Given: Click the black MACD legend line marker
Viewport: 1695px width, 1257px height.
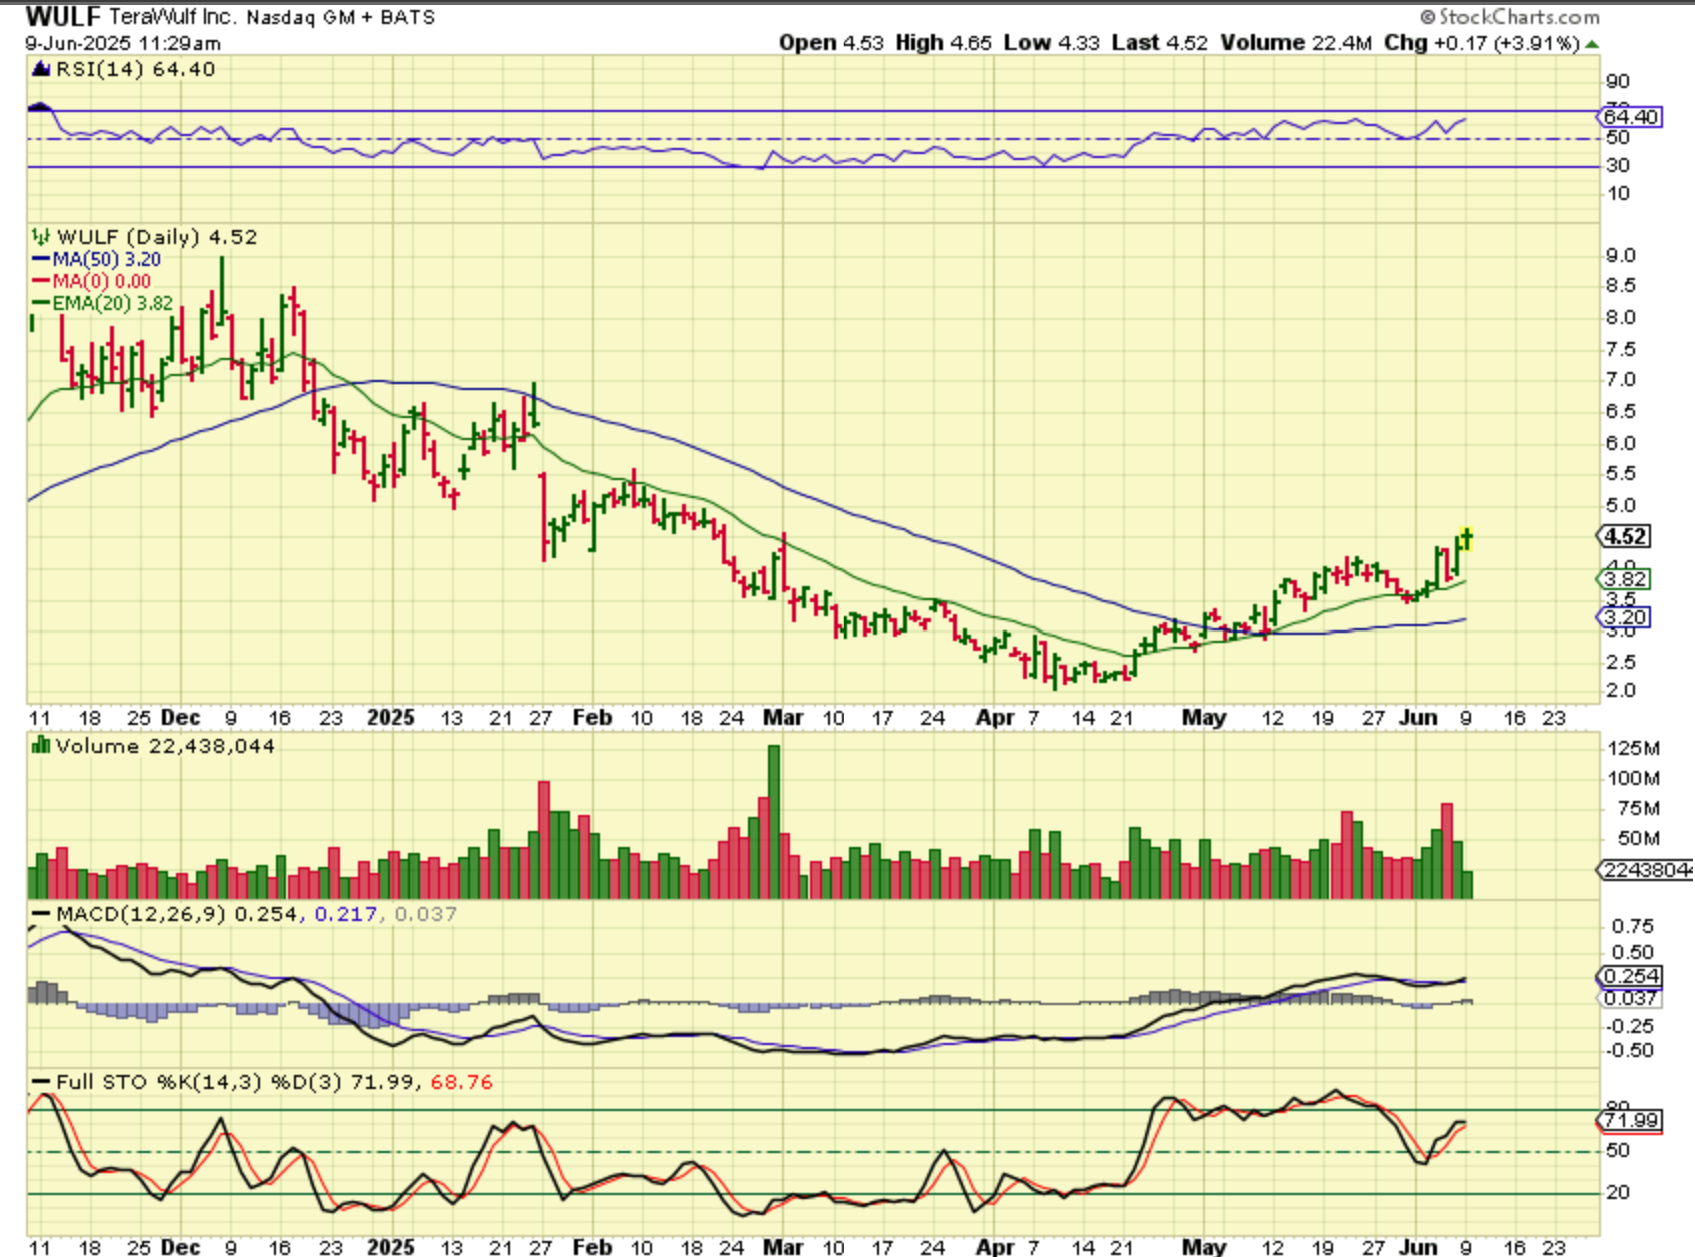Looking at the screenshot, I should coord(41,914).
